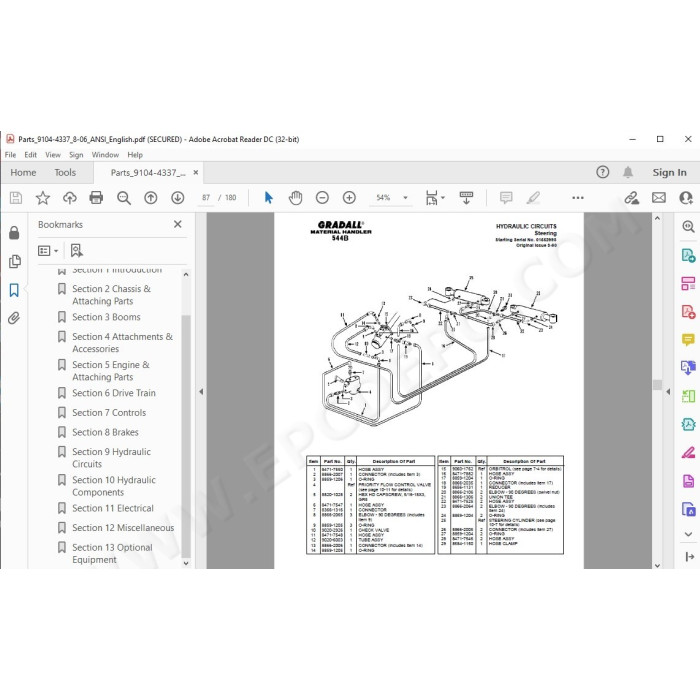Share a link to the file
Viewport: 700px width, 700px height.
tap(631, 197)
